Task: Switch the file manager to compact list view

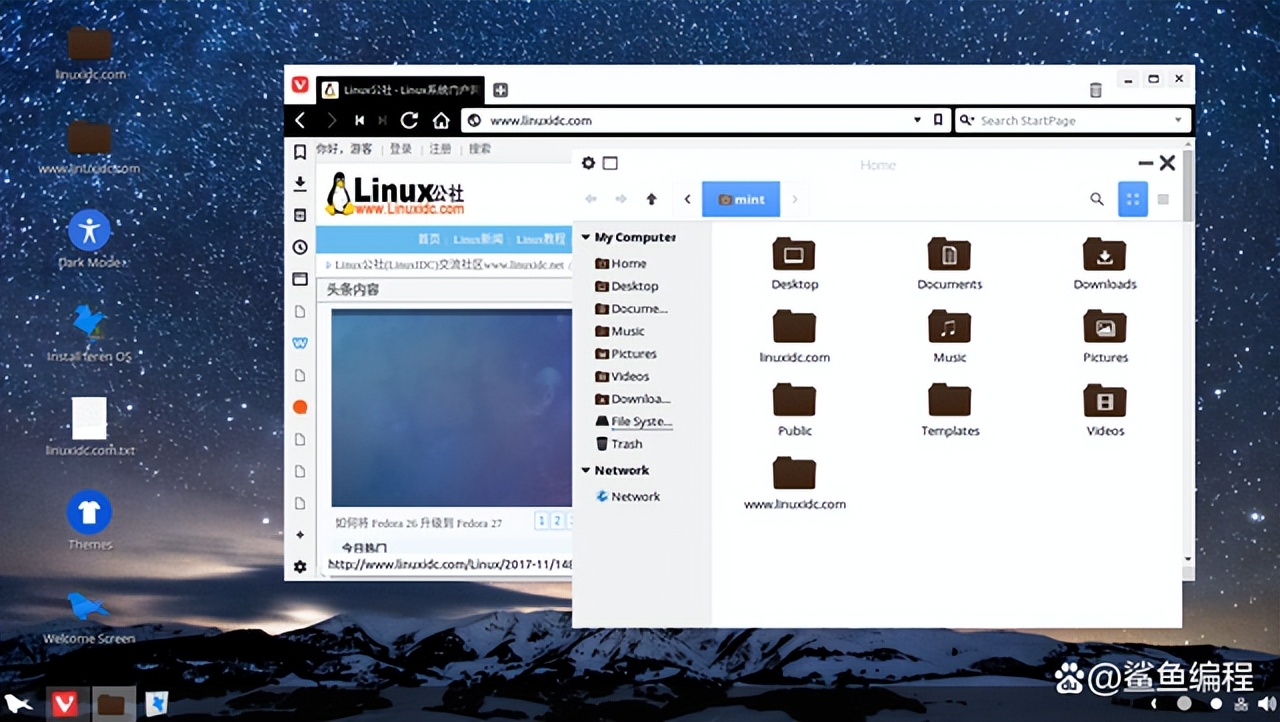Action: (x=1161, y=199)
